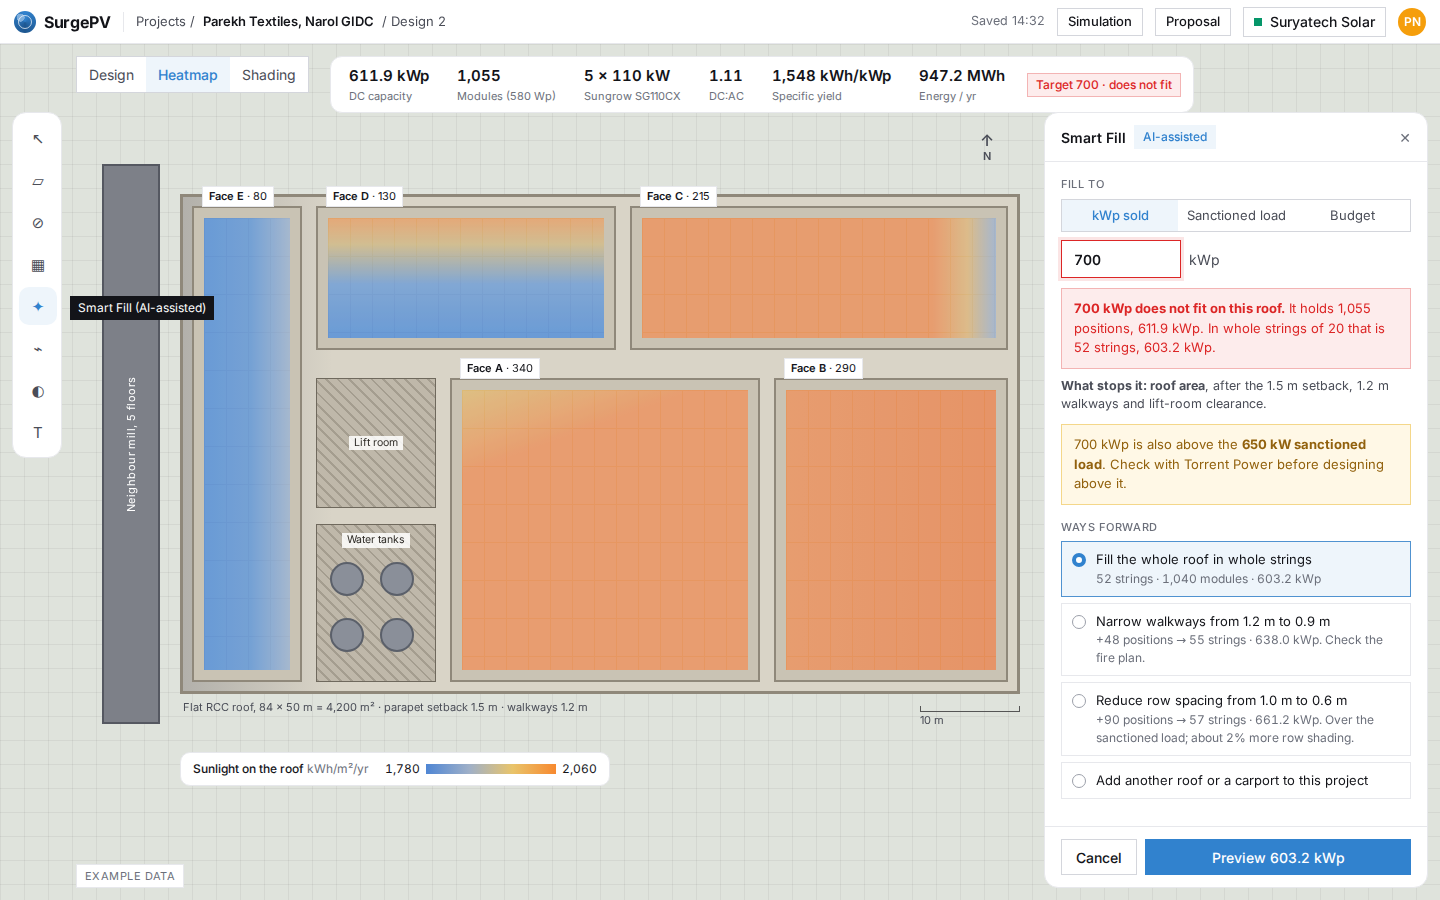Select Fill the whole roof in whole strings
Screen dimensions: 1440x900
1236,569
